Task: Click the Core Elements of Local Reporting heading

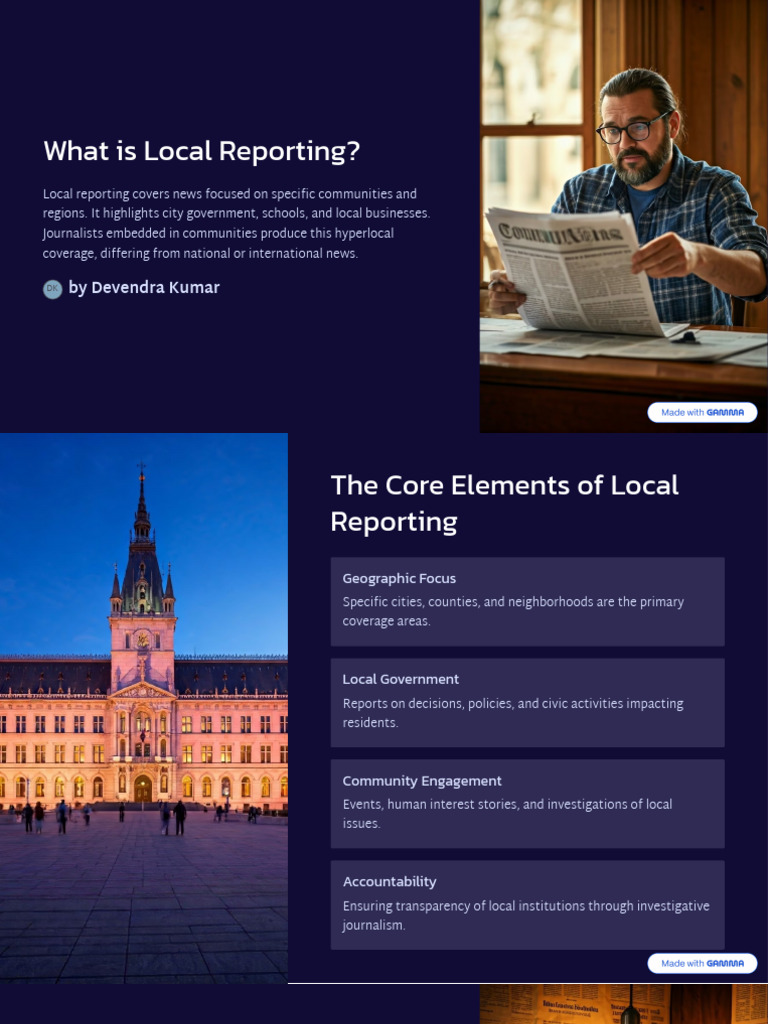Action: [x=504, y=504]
